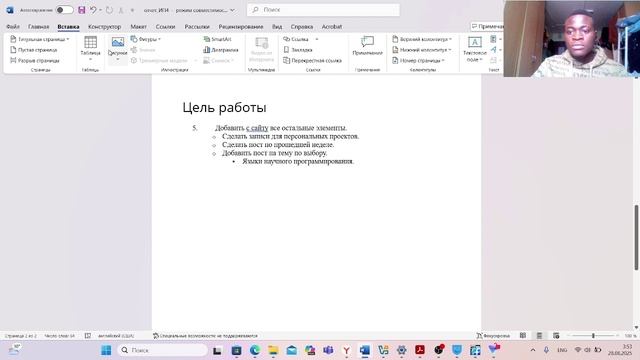
Task: Open the Windows Start menu
Action: pyautogui.click(x=106, y=350)
